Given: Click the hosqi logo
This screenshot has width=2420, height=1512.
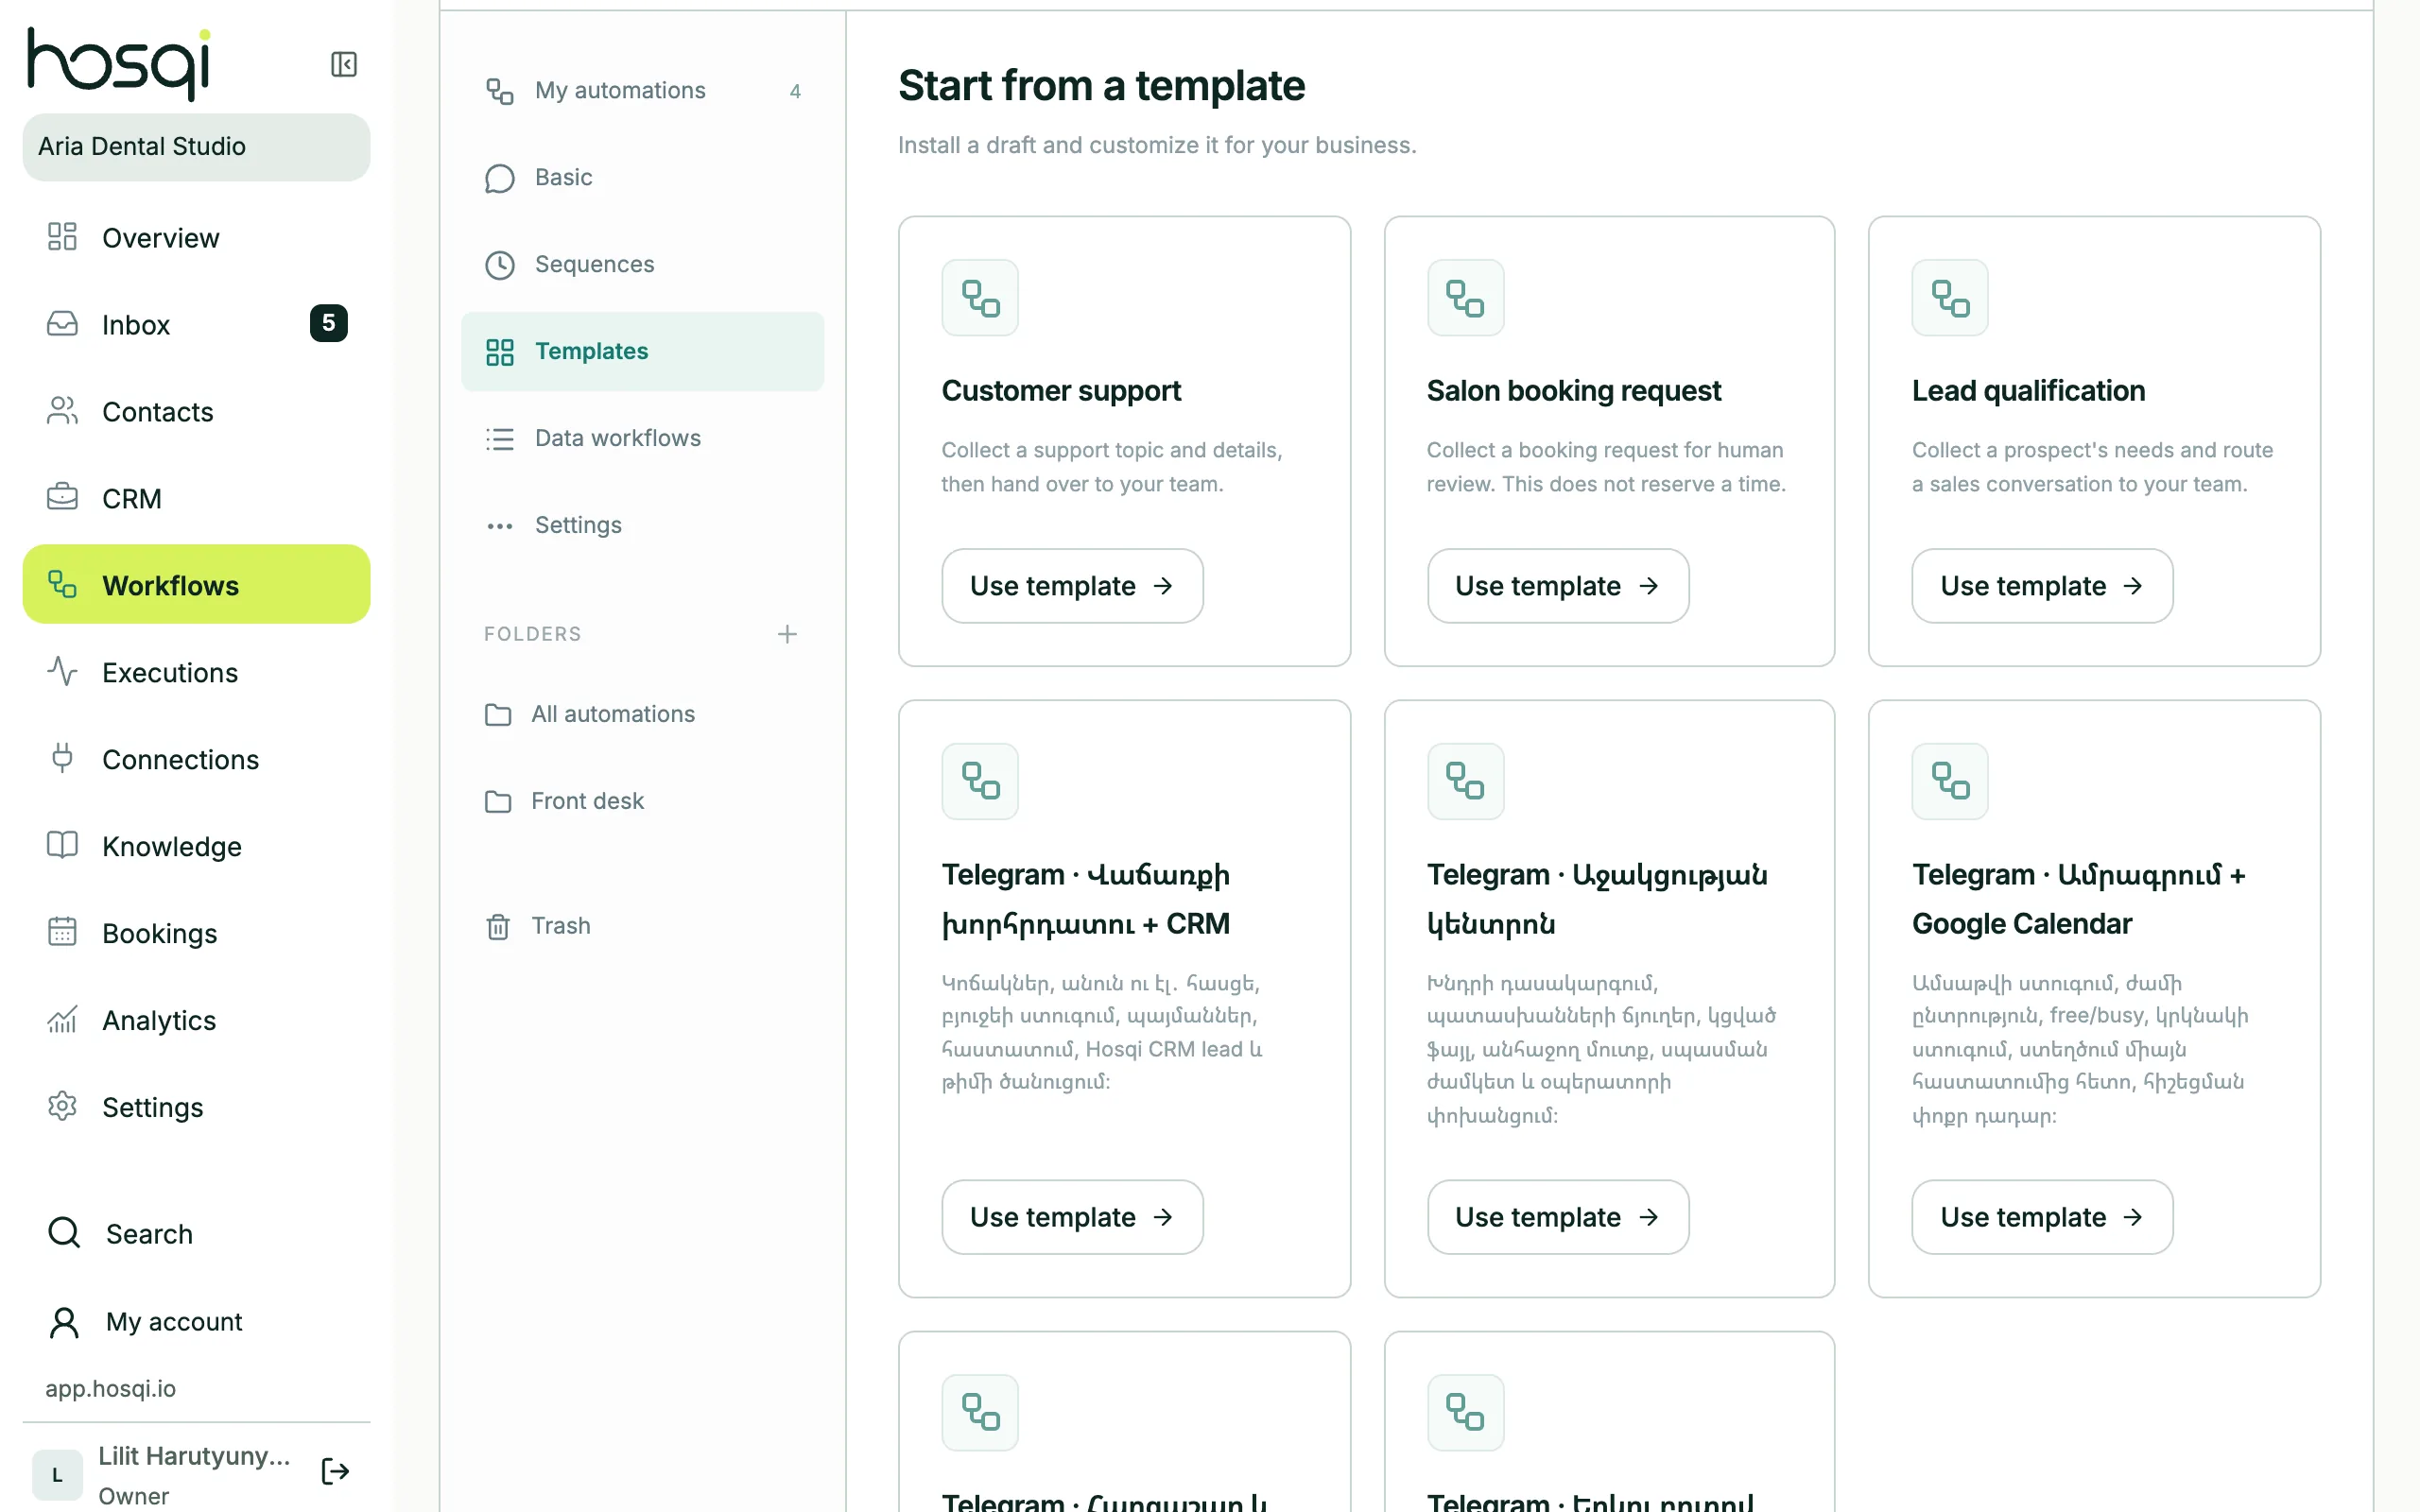Looking at the screenshot, I should pos(119,64).
